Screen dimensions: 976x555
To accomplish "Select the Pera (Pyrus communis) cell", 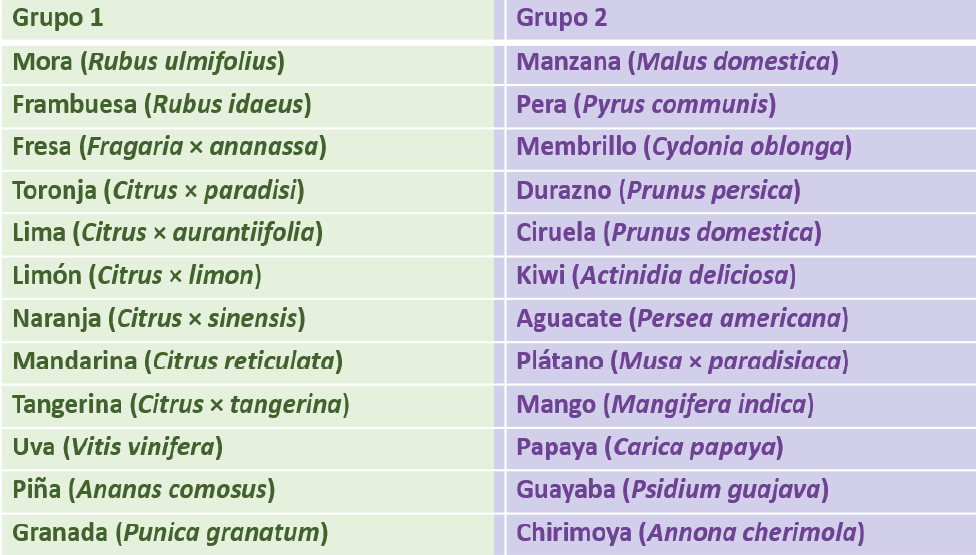I will click(x=741, y=106).
